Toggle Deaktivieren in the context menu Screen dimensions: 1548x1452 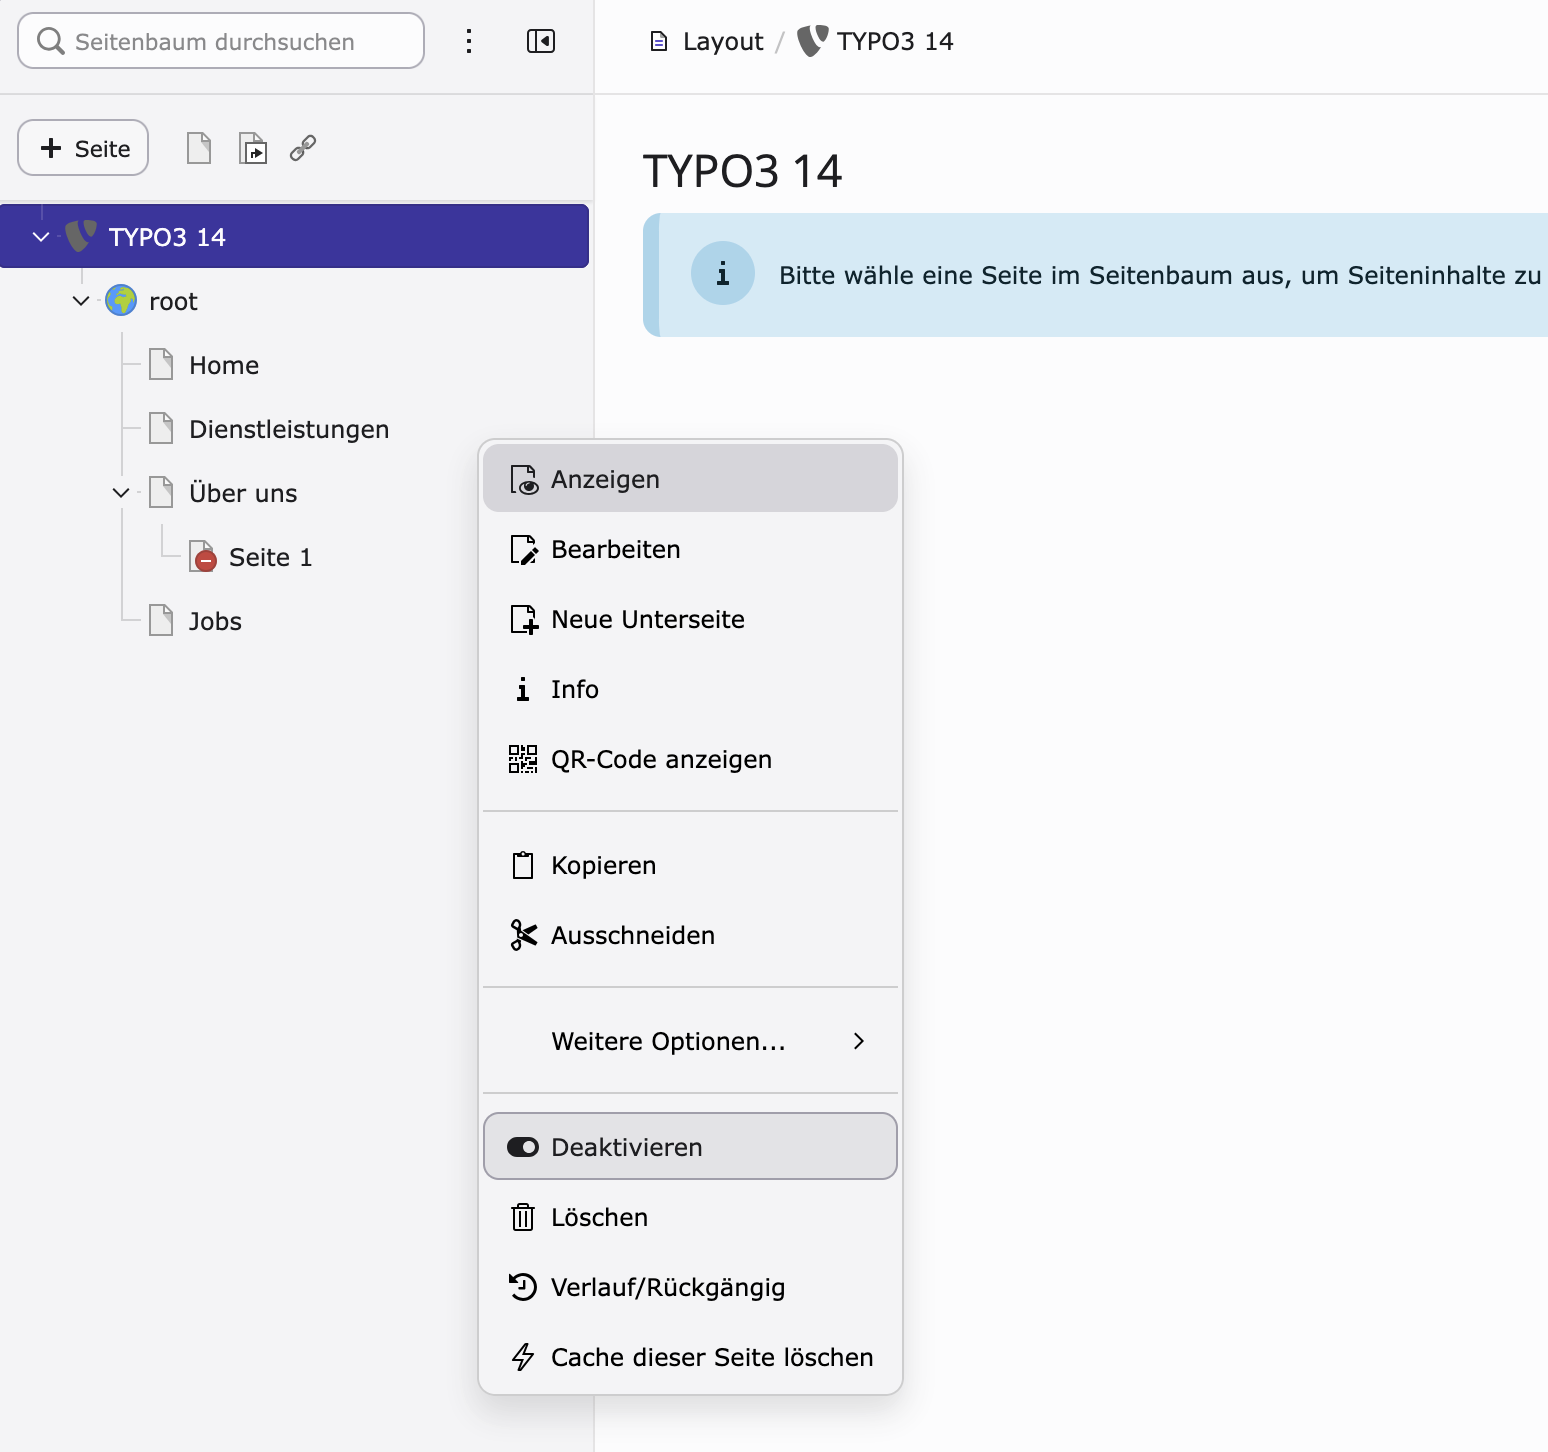(x=690, y=1146)
